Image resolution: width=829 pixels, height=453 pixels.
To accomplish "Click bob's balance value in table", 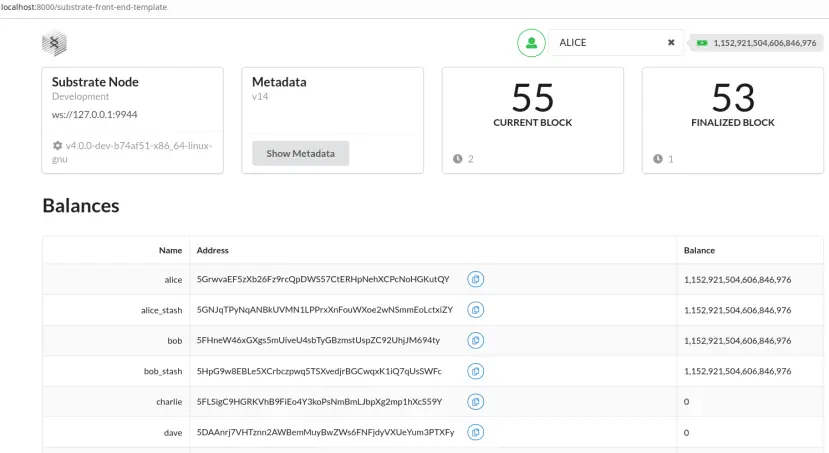I will pyautogui.click(x=738, y=341).
